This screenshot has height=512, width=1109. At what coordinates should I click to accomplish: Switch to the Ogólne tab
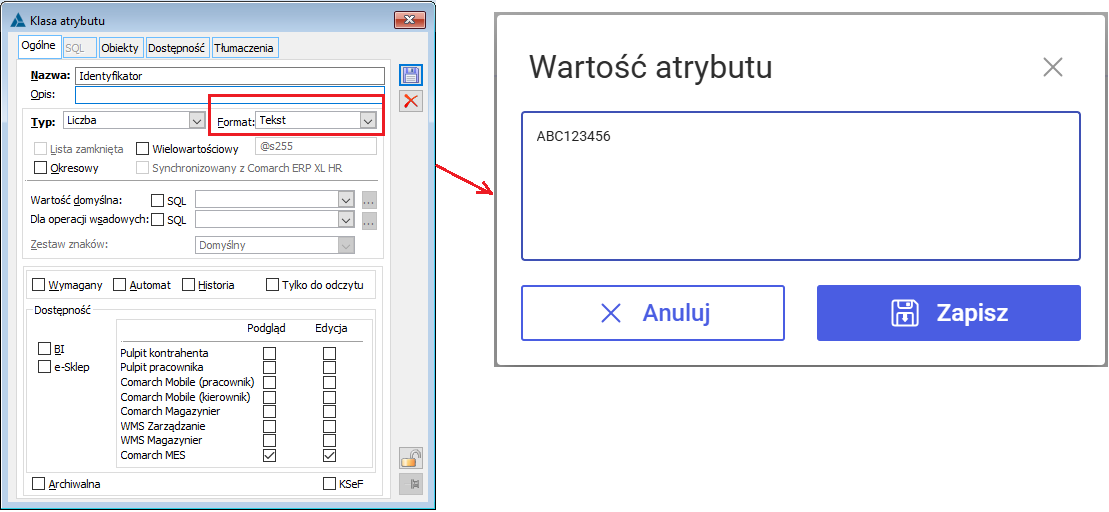[x=39, y=47]
